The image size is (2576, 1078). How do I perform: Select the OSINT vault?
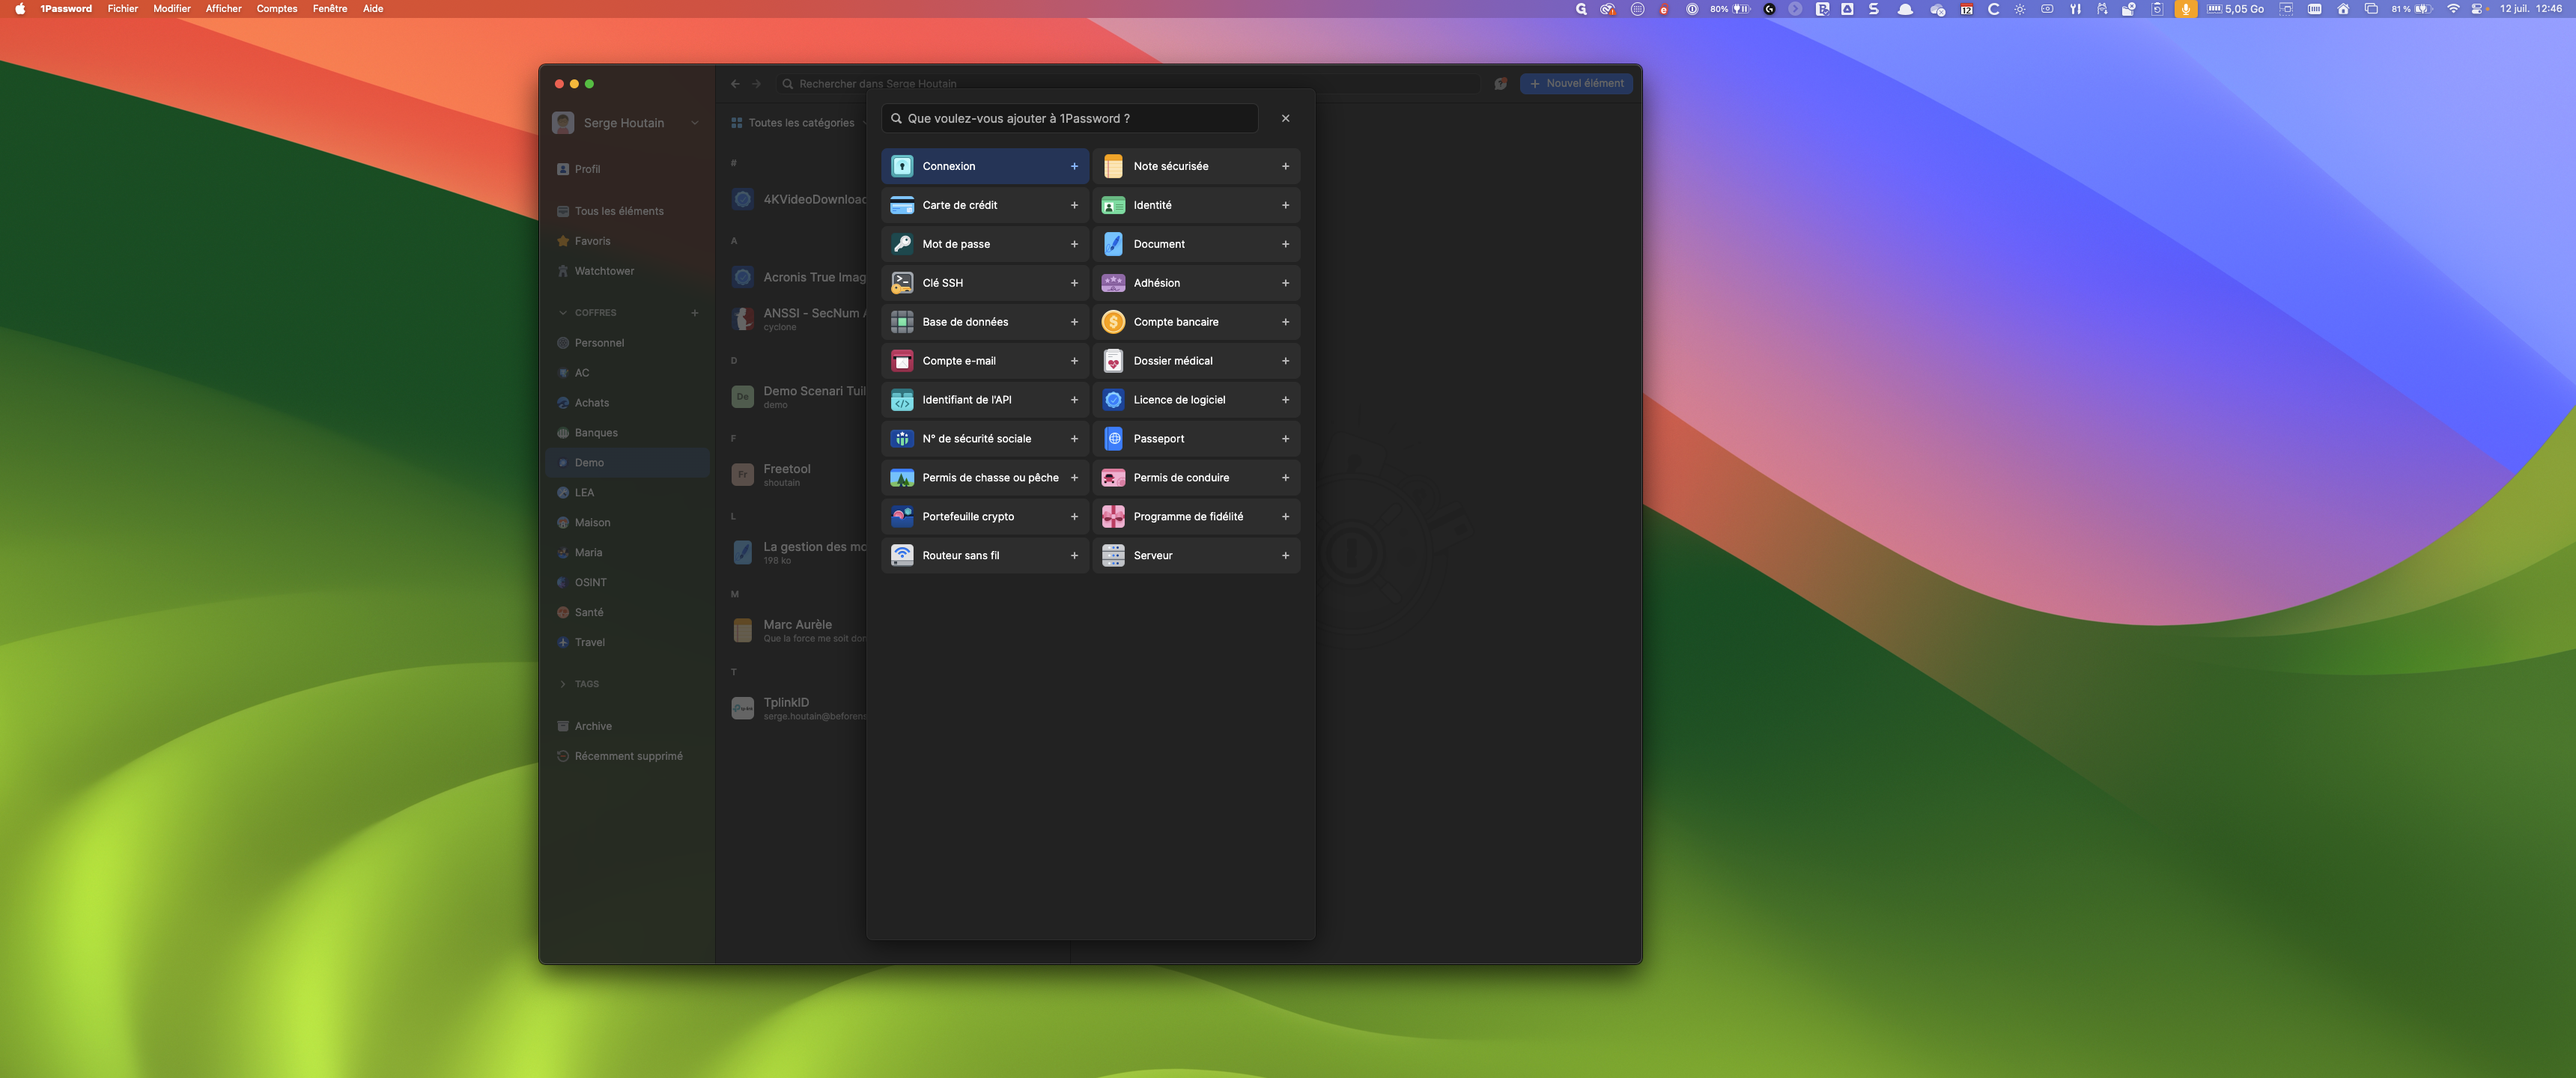627,582
